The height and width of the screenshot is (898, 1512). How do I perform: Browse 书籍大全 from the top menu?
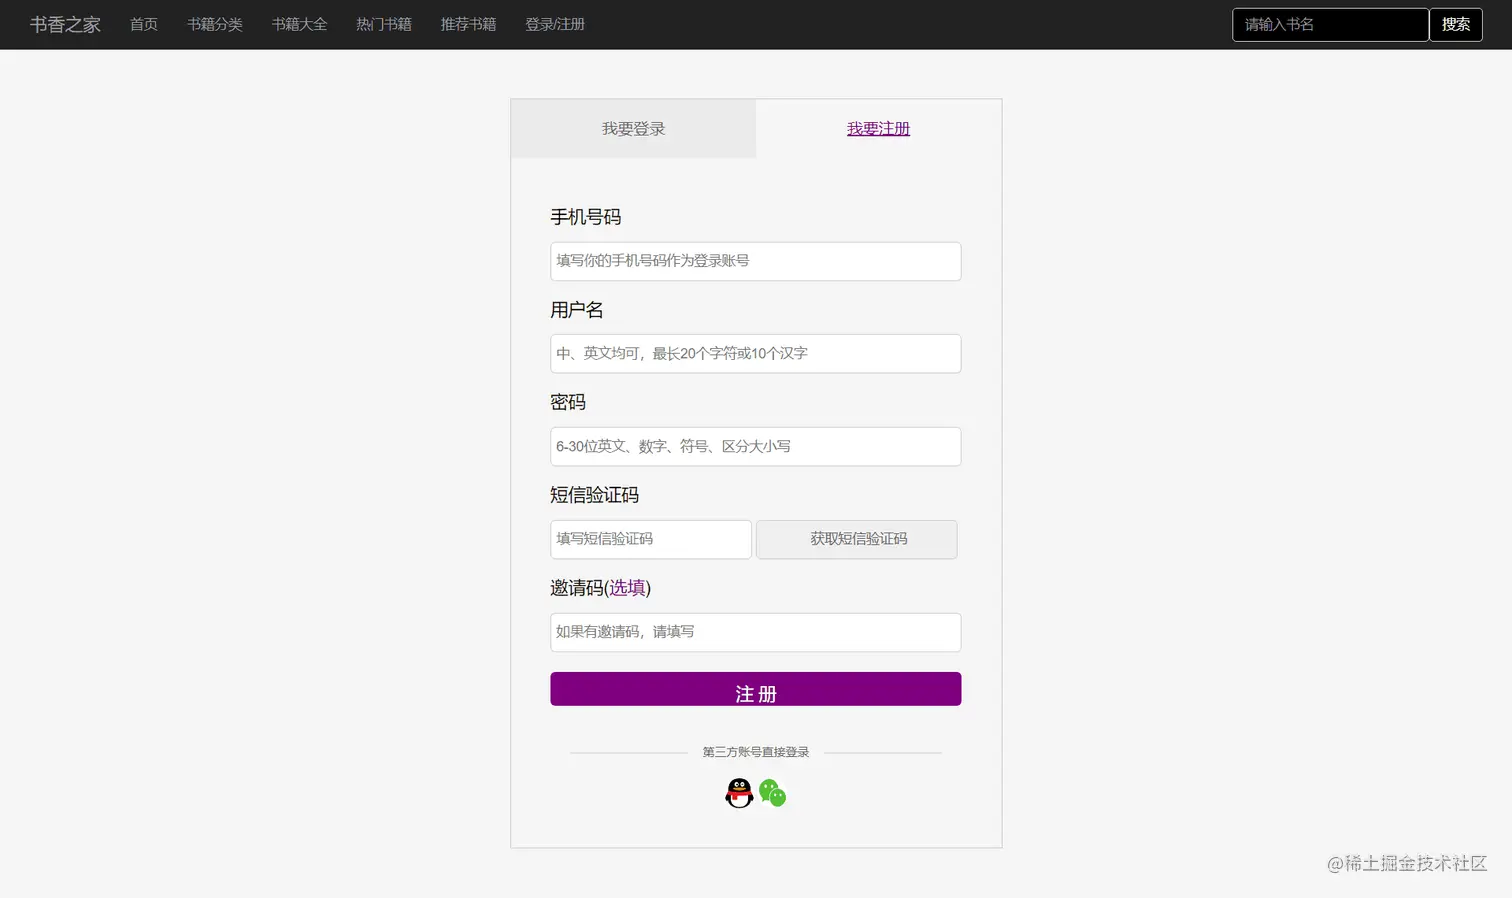299,24
